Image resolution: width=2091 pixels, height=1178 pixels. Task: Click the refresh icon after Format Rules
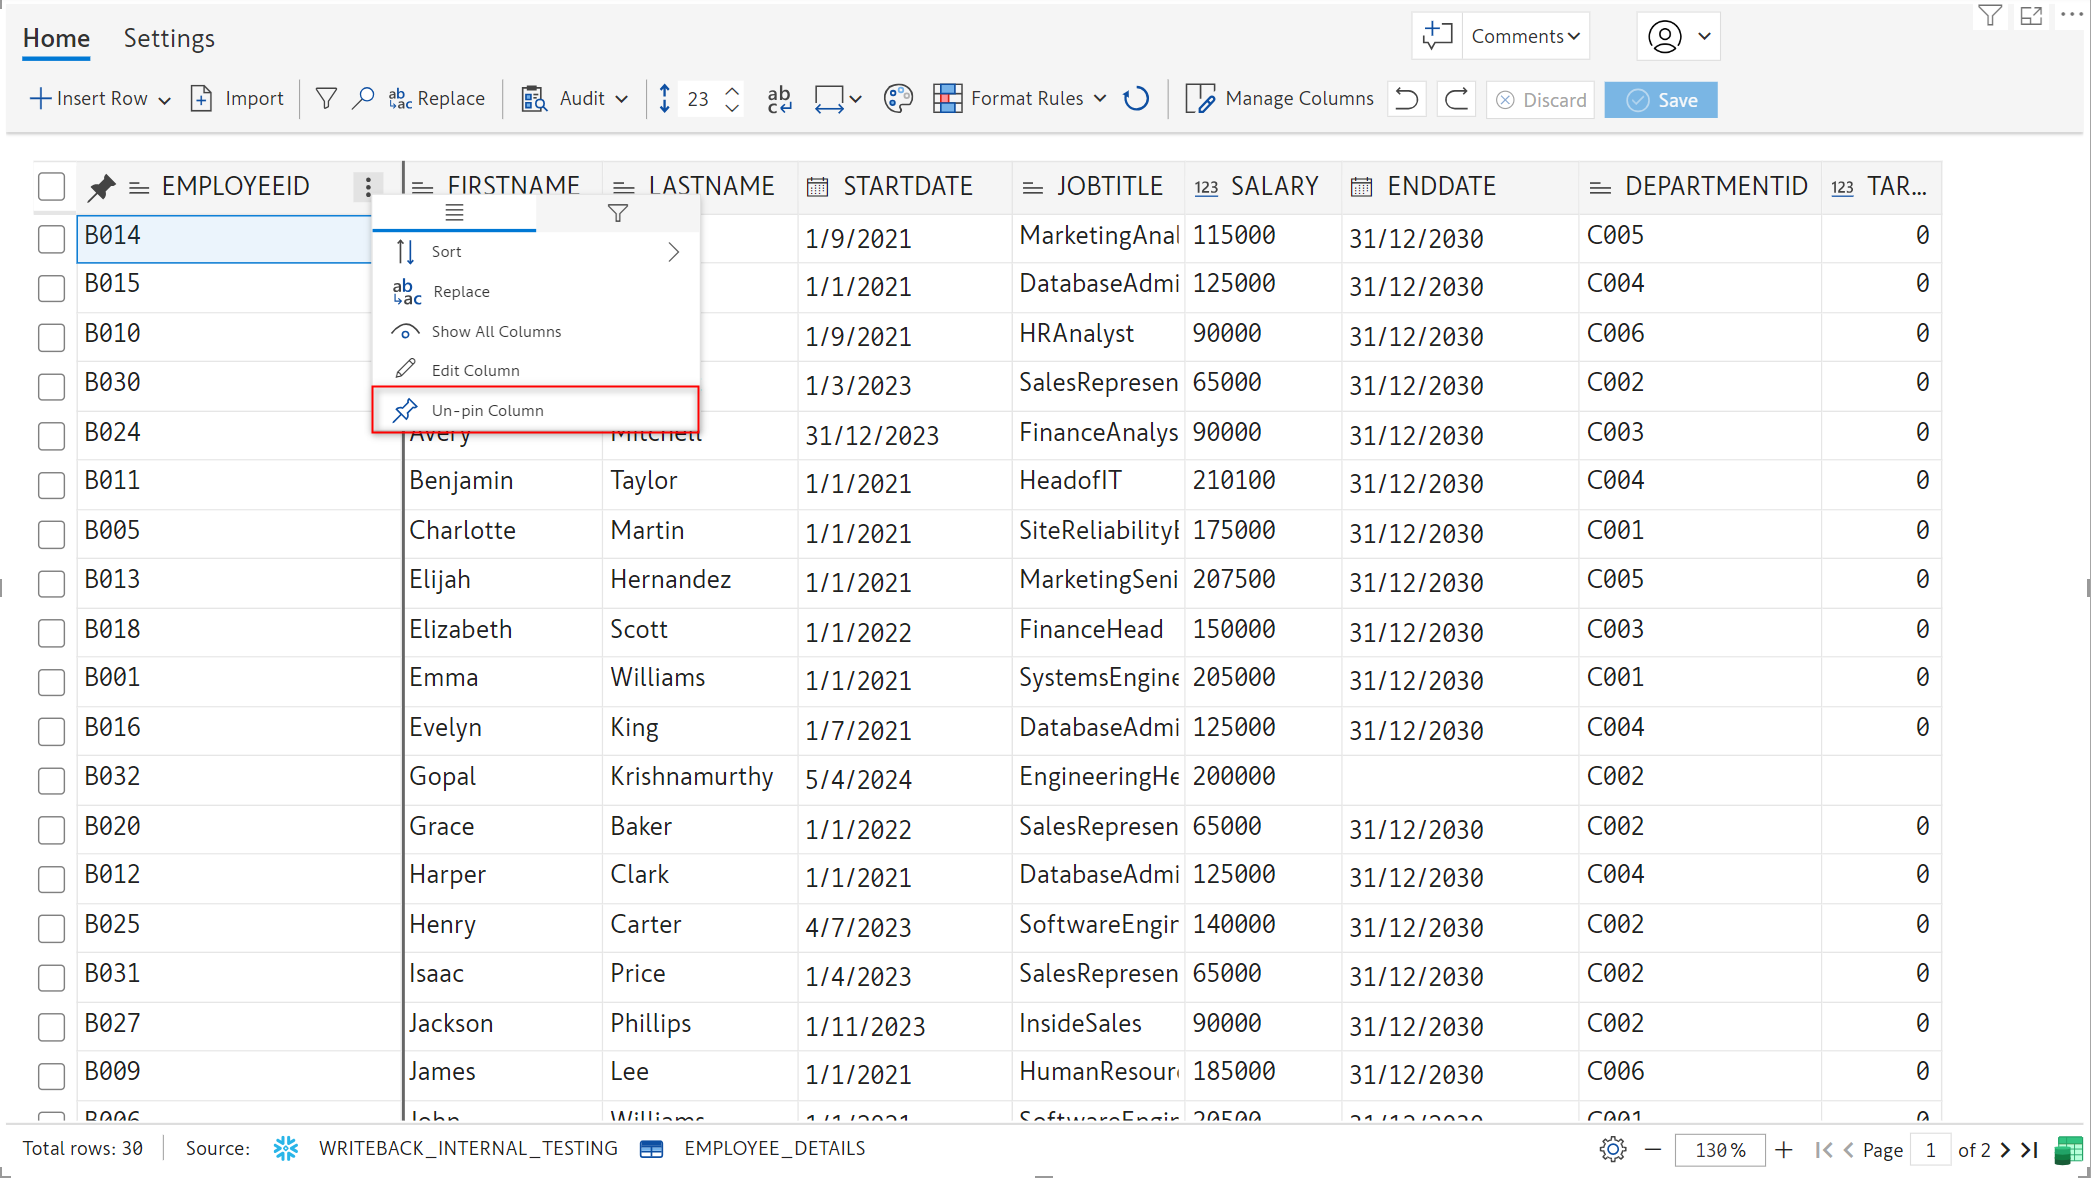1136,99
